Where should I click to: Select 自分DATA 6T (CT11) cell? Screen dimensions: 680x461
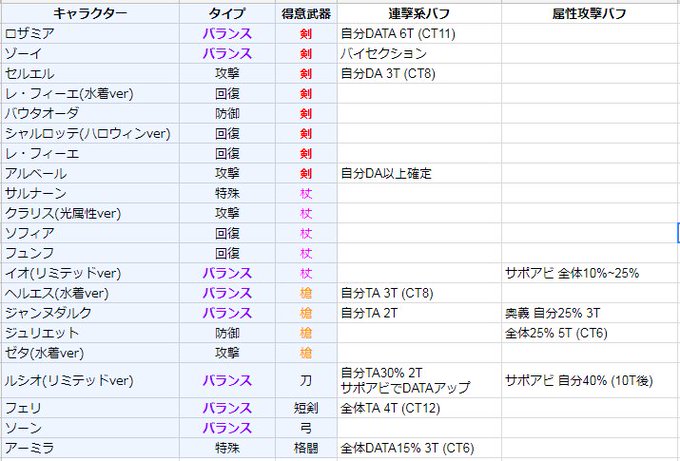pyautogui.click(x=419, y=33)
